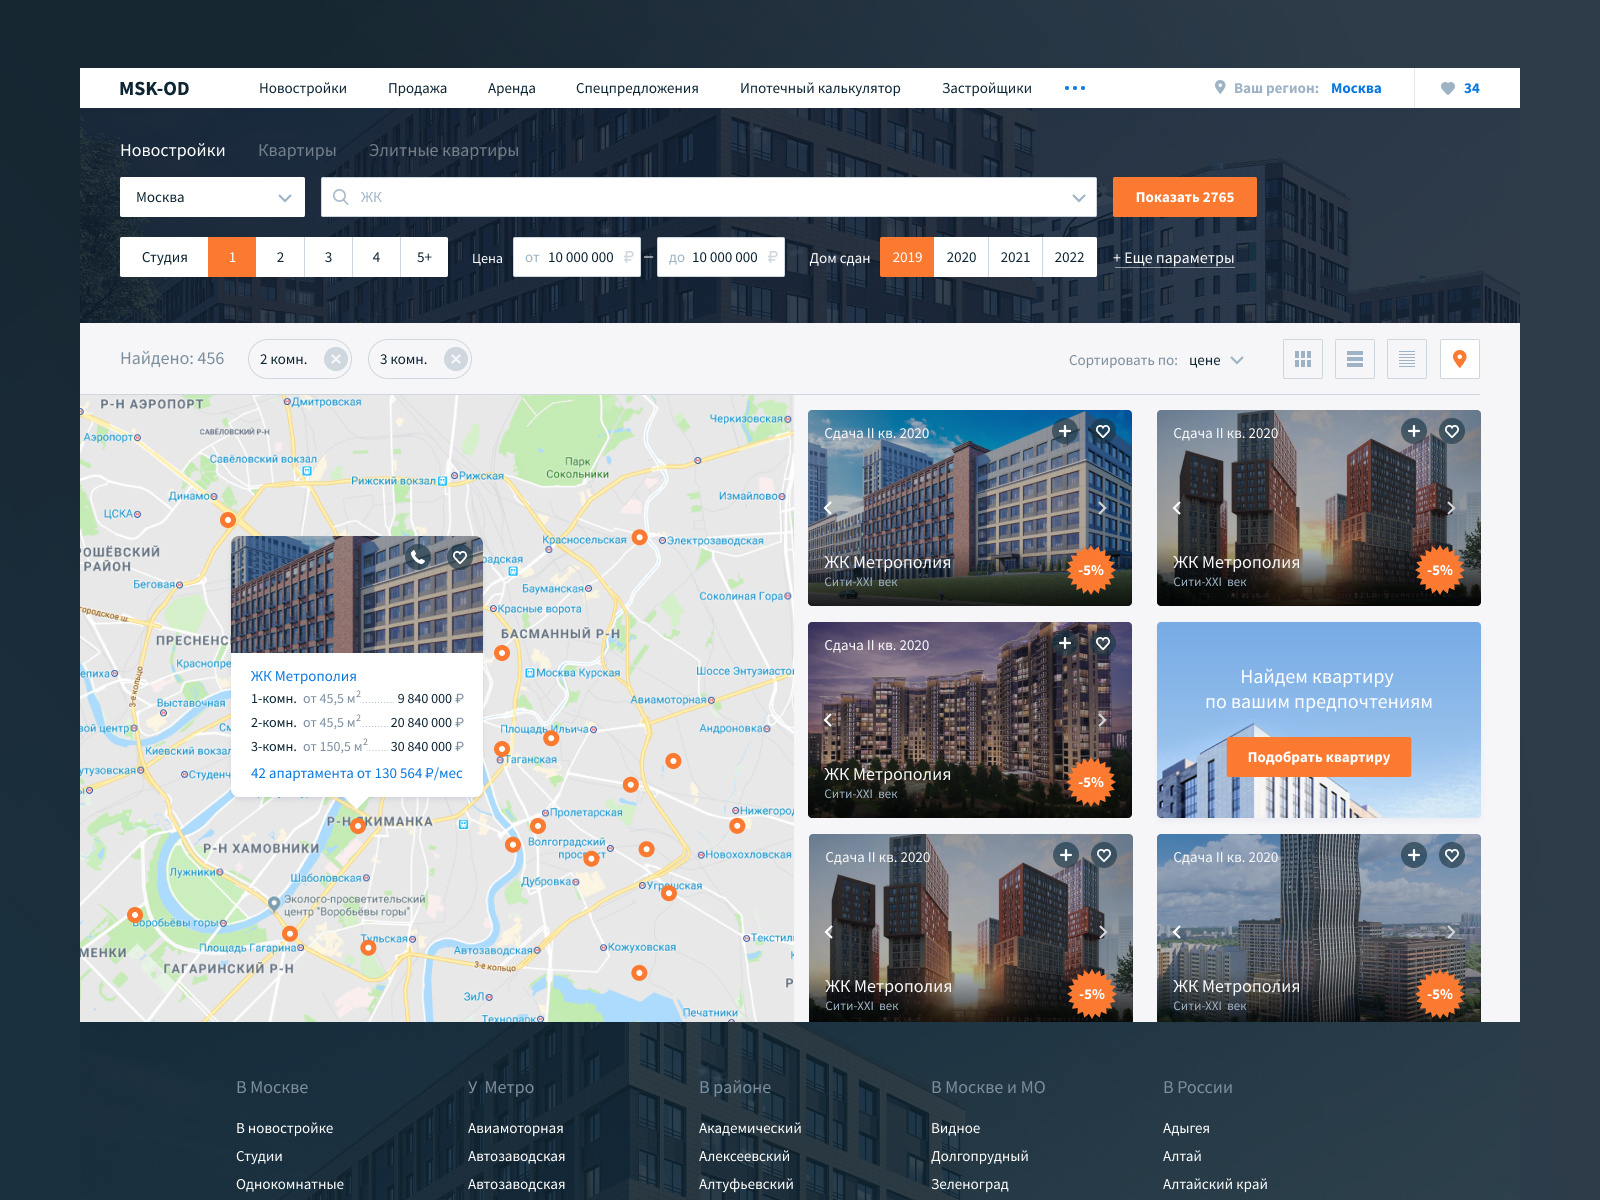
Task: Add middle-left card plus icon
Action: 1065,643
